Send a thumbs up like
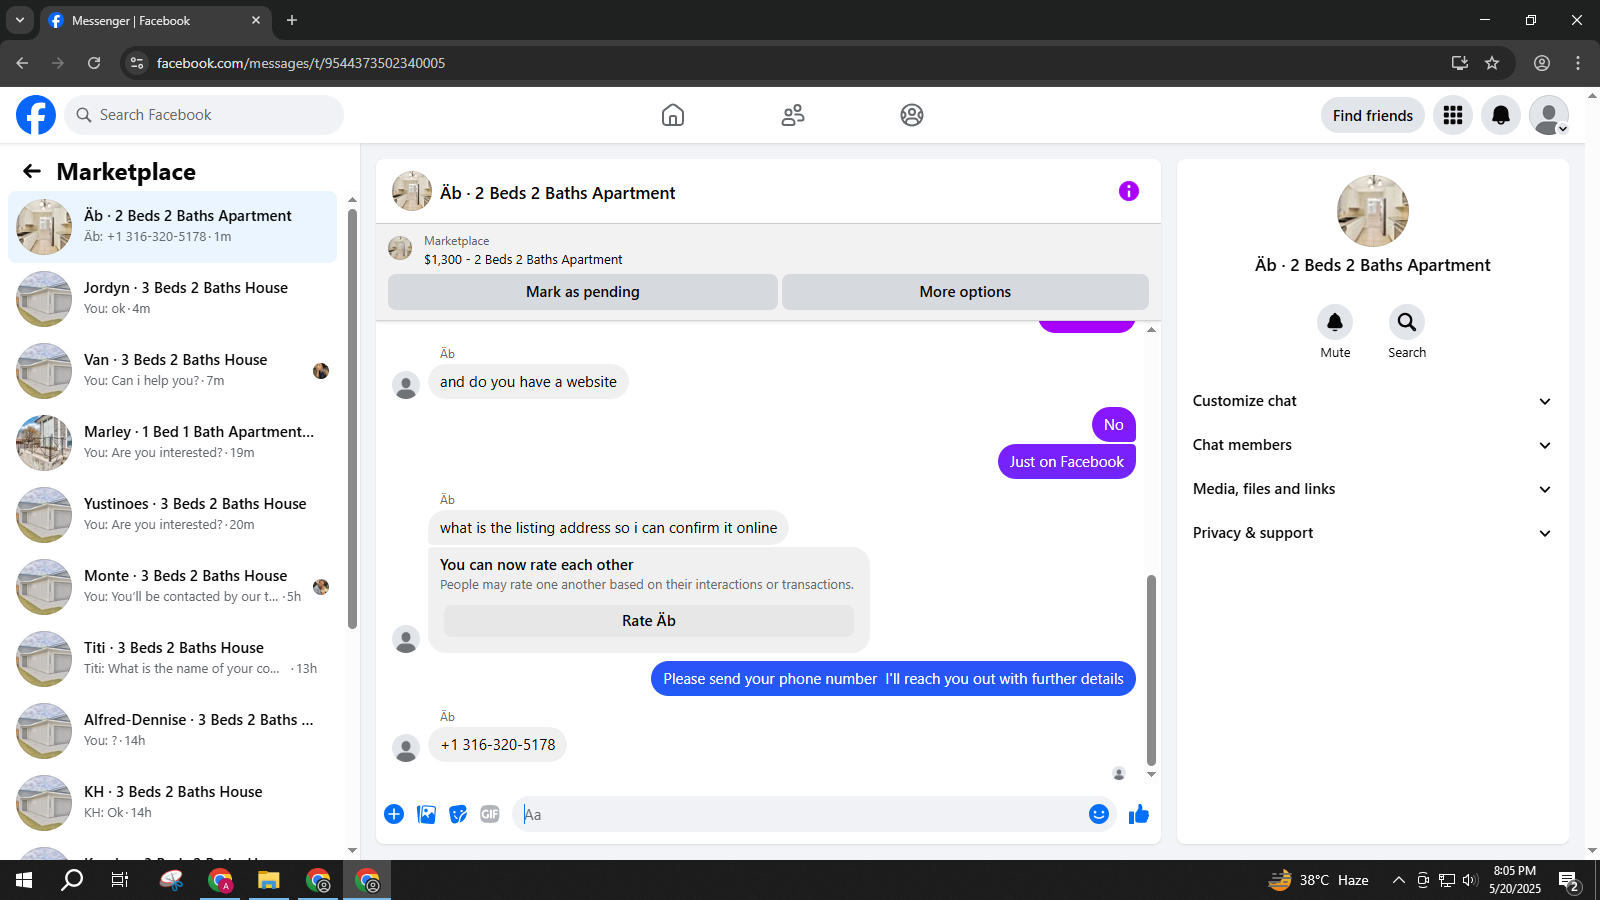 click(1139, 814)
